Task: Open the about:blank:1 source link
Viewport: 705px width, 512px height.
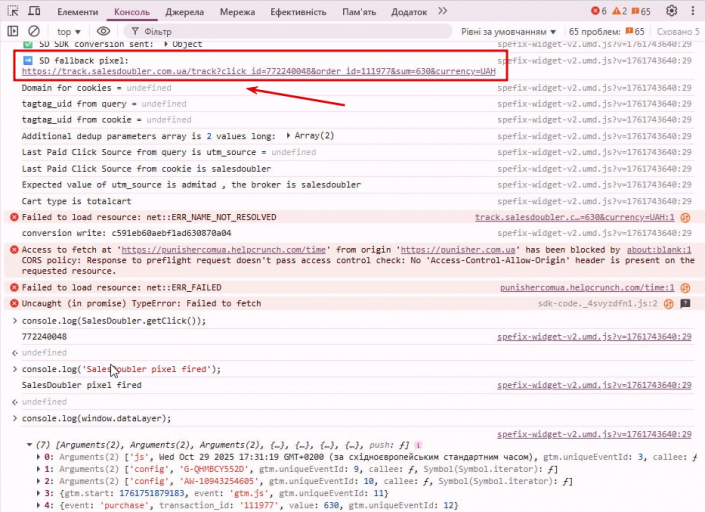Action: click(x=659, y=250)
